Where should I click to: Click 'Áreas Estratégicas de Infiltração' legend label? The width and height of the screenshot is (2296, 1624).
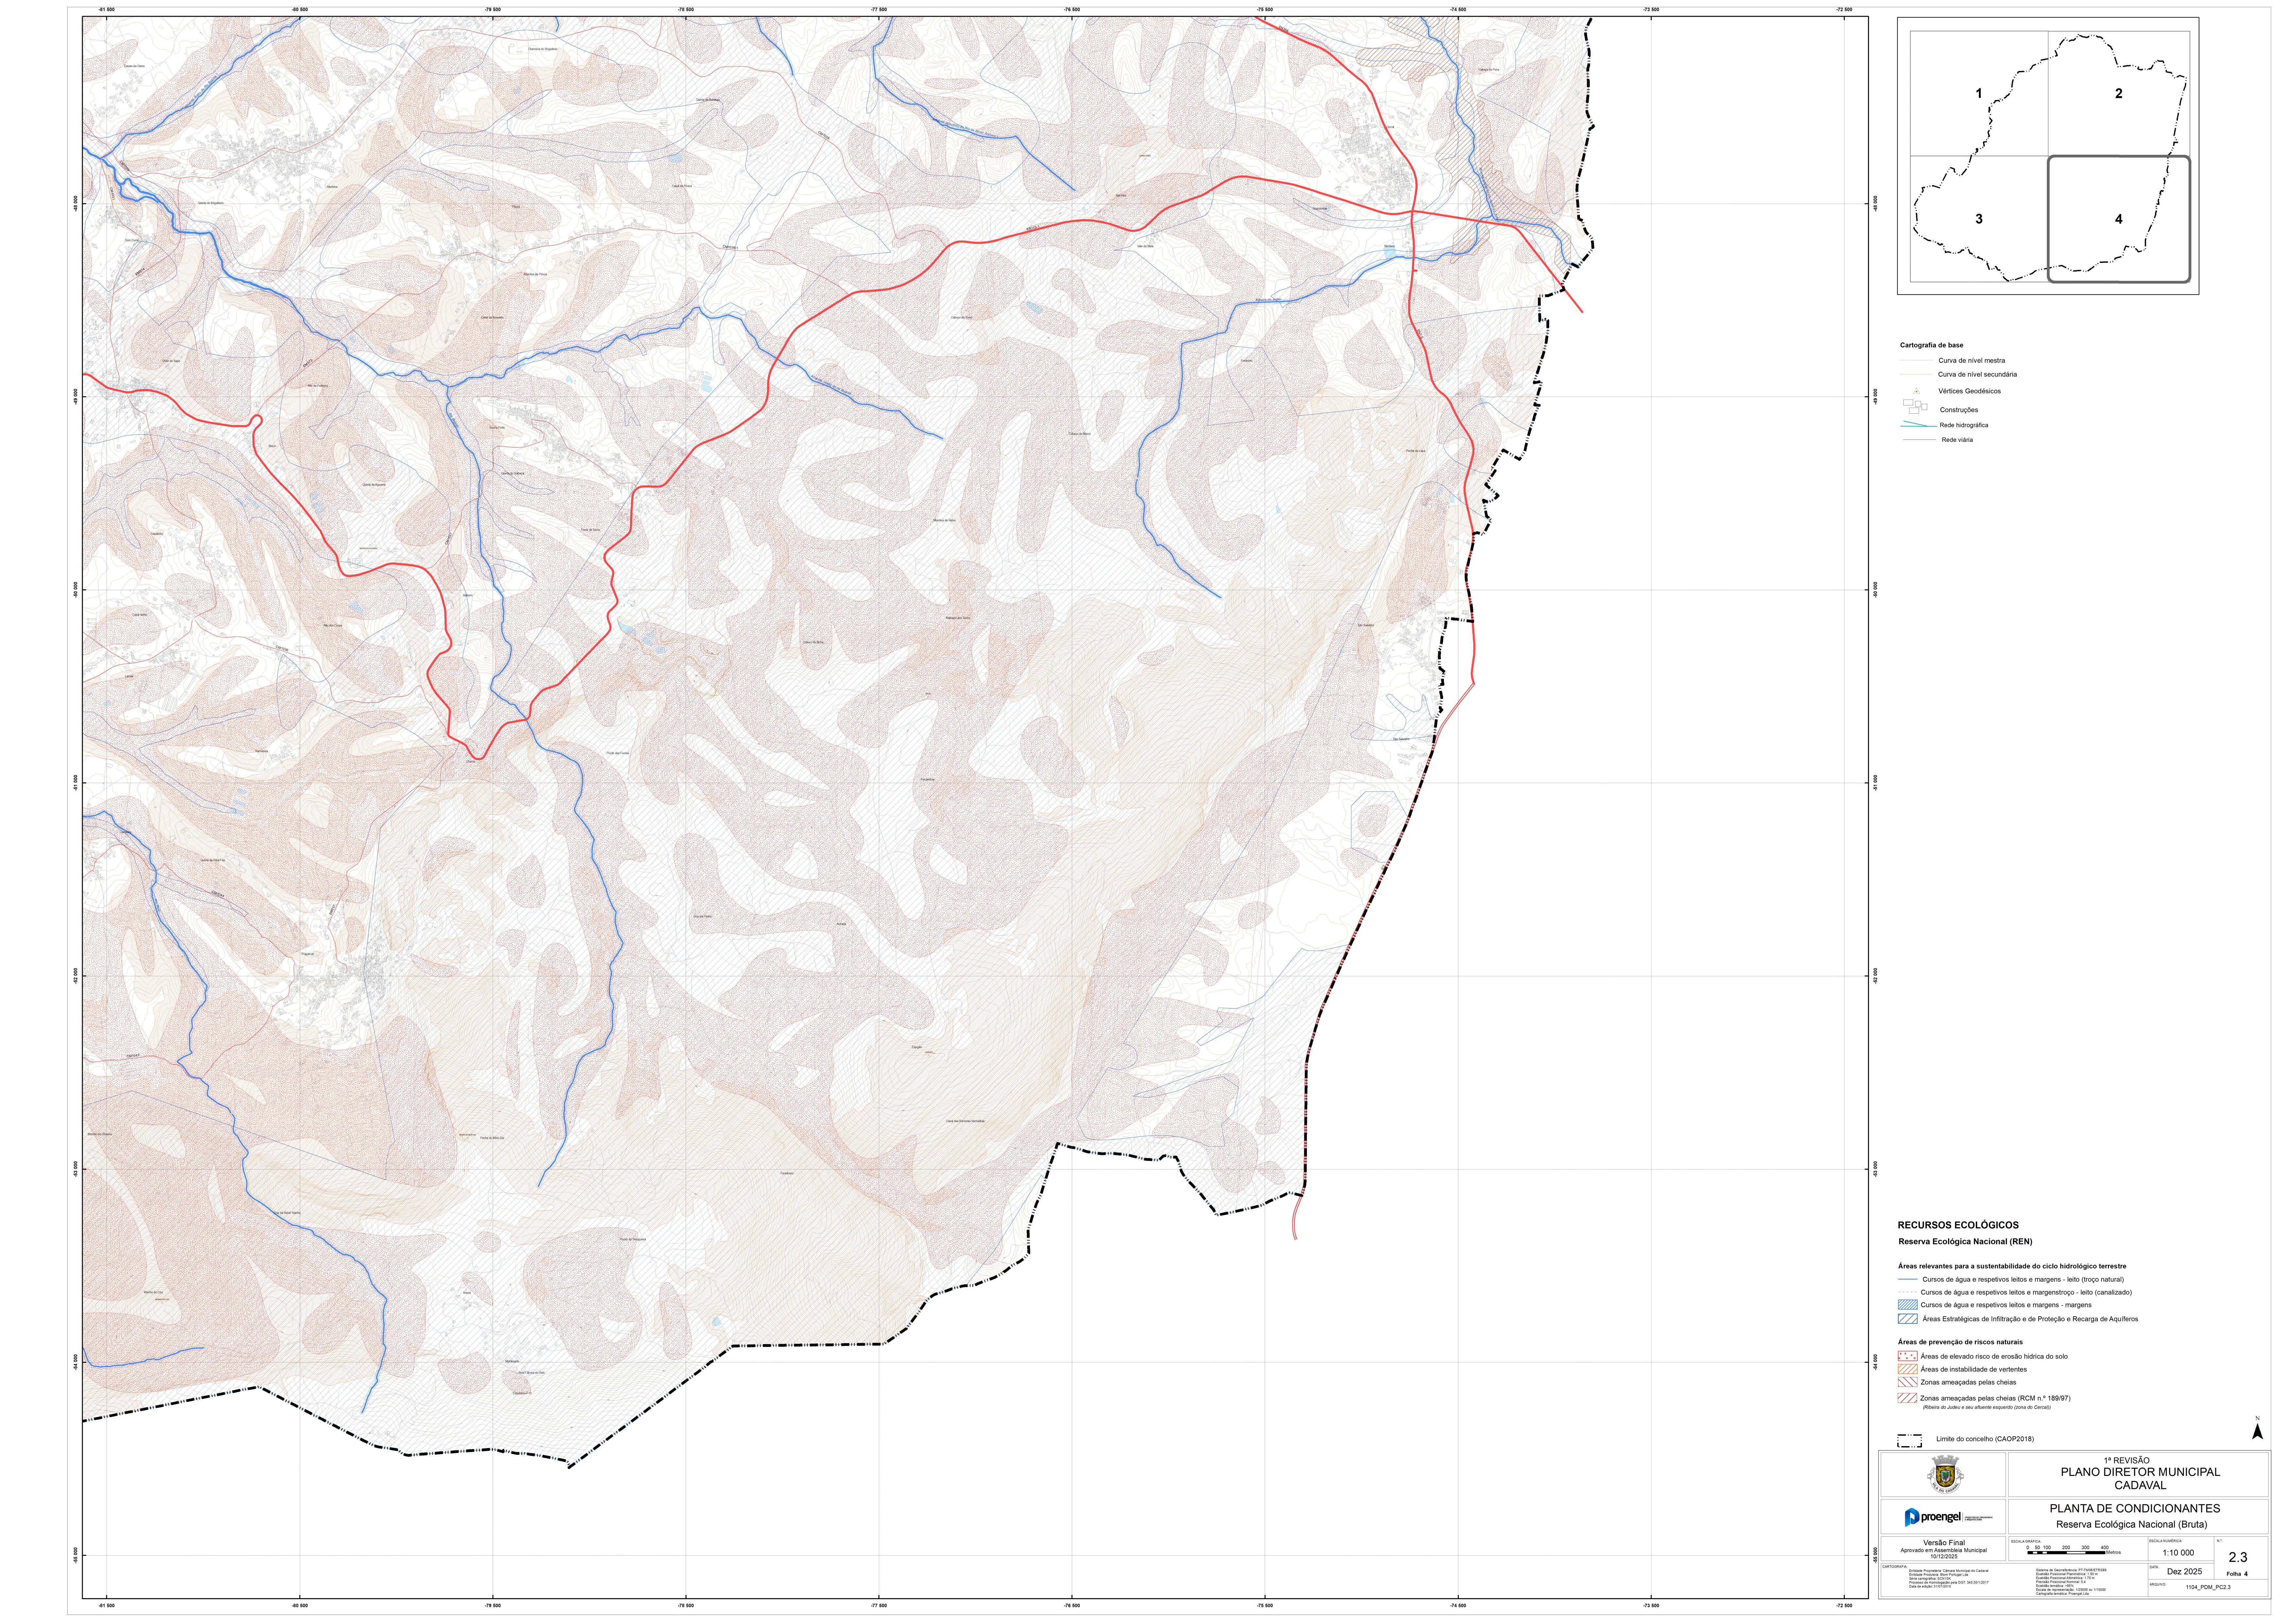pyautogui.click(x=2030, y=1319)
